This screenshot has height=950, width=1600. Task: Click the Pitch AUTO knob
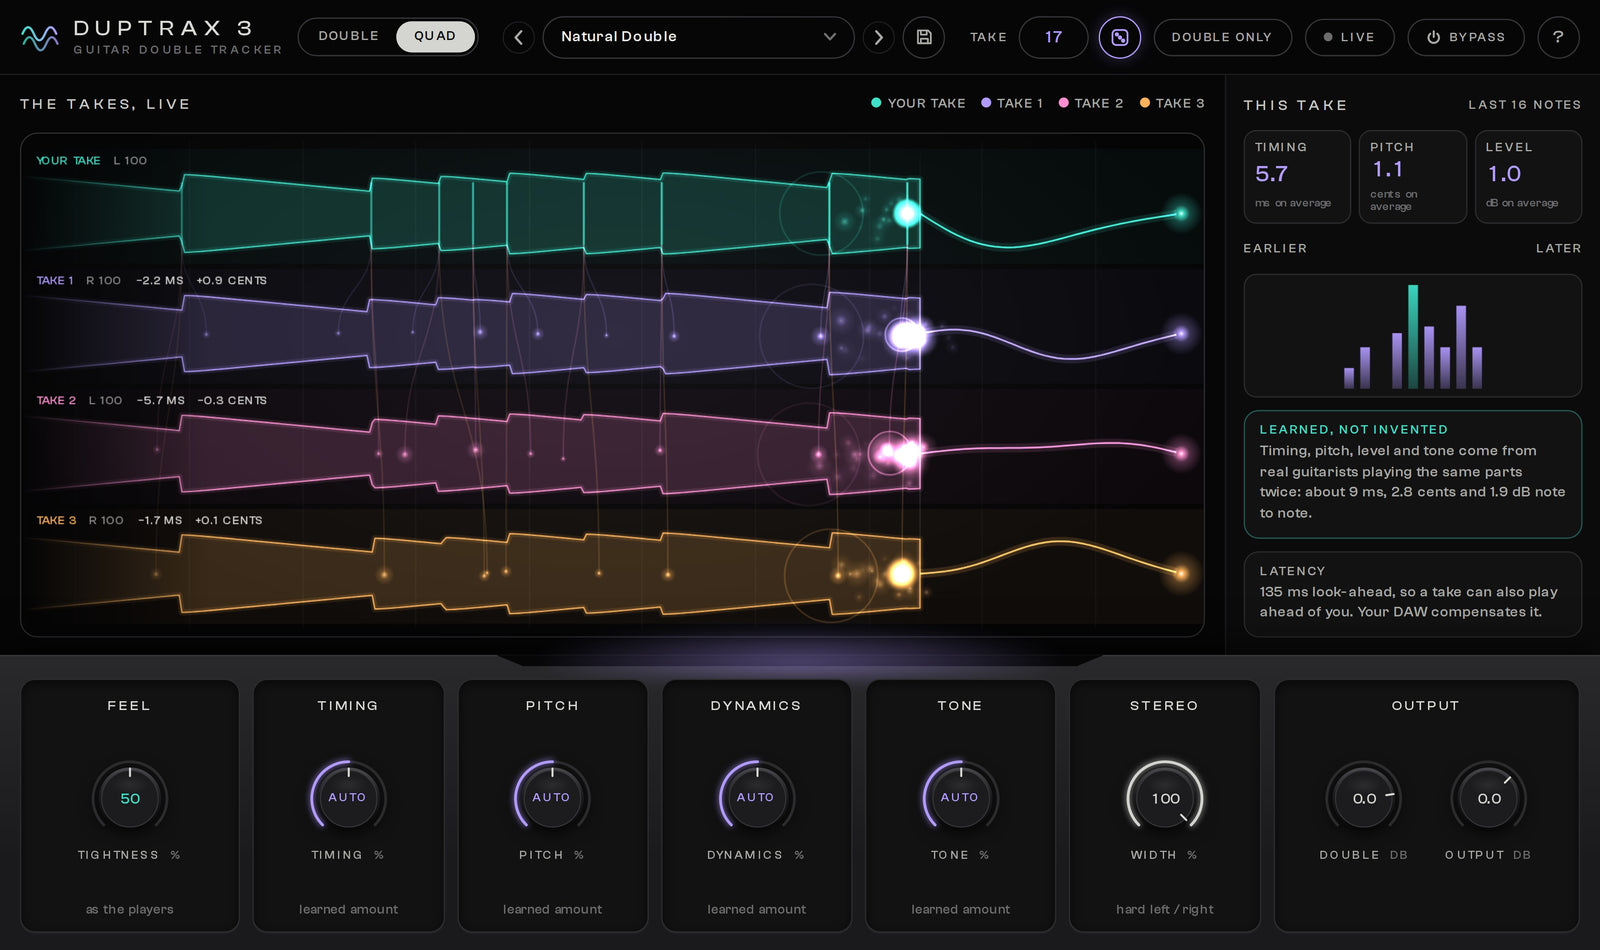click(552, 798)
